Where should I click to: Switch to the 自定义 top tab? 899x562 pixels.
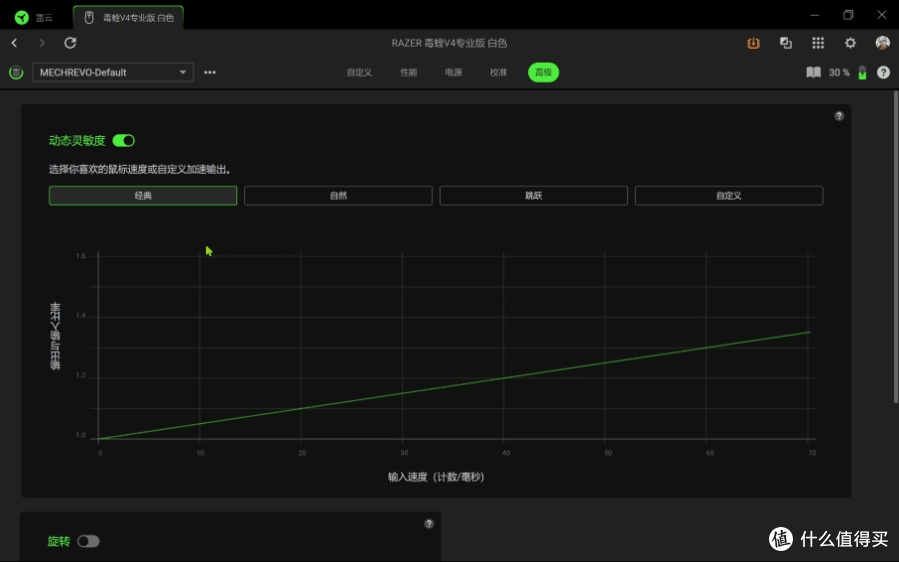pos(359,72)
